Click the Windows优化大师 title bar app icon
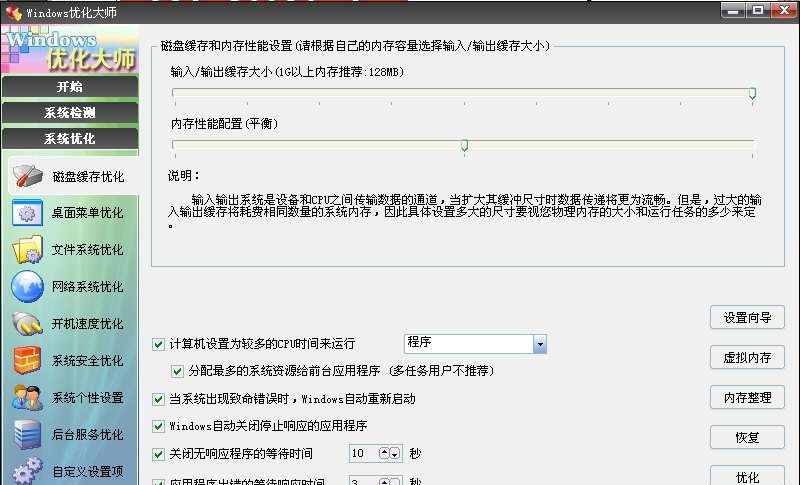800x485 pixels. tap(14, 12)
